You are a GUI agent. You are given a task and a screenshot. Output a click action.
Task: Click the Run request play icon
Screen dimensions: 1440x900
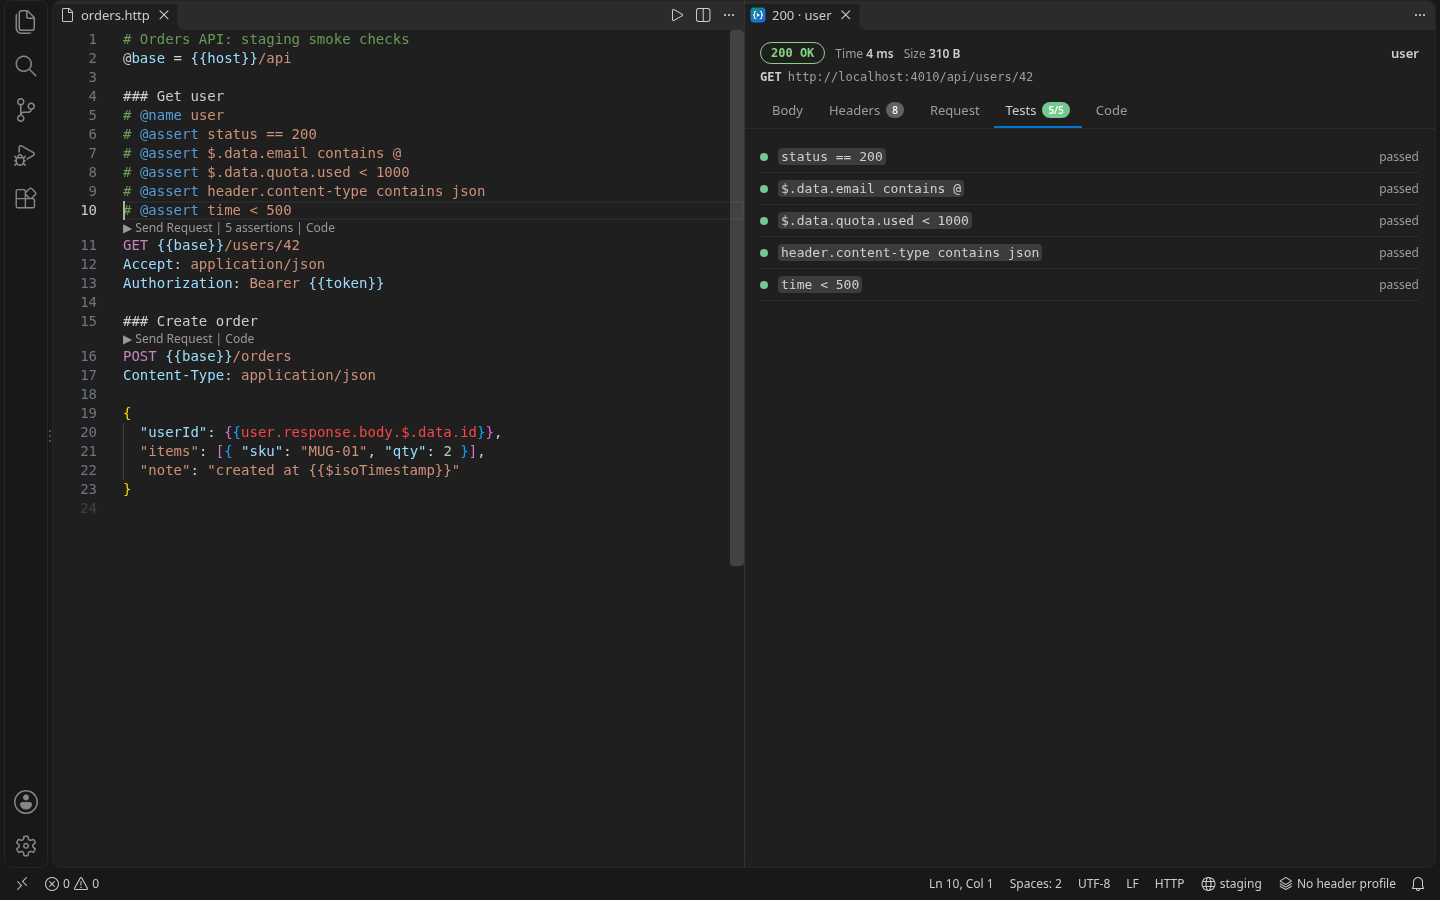[677, 15]
